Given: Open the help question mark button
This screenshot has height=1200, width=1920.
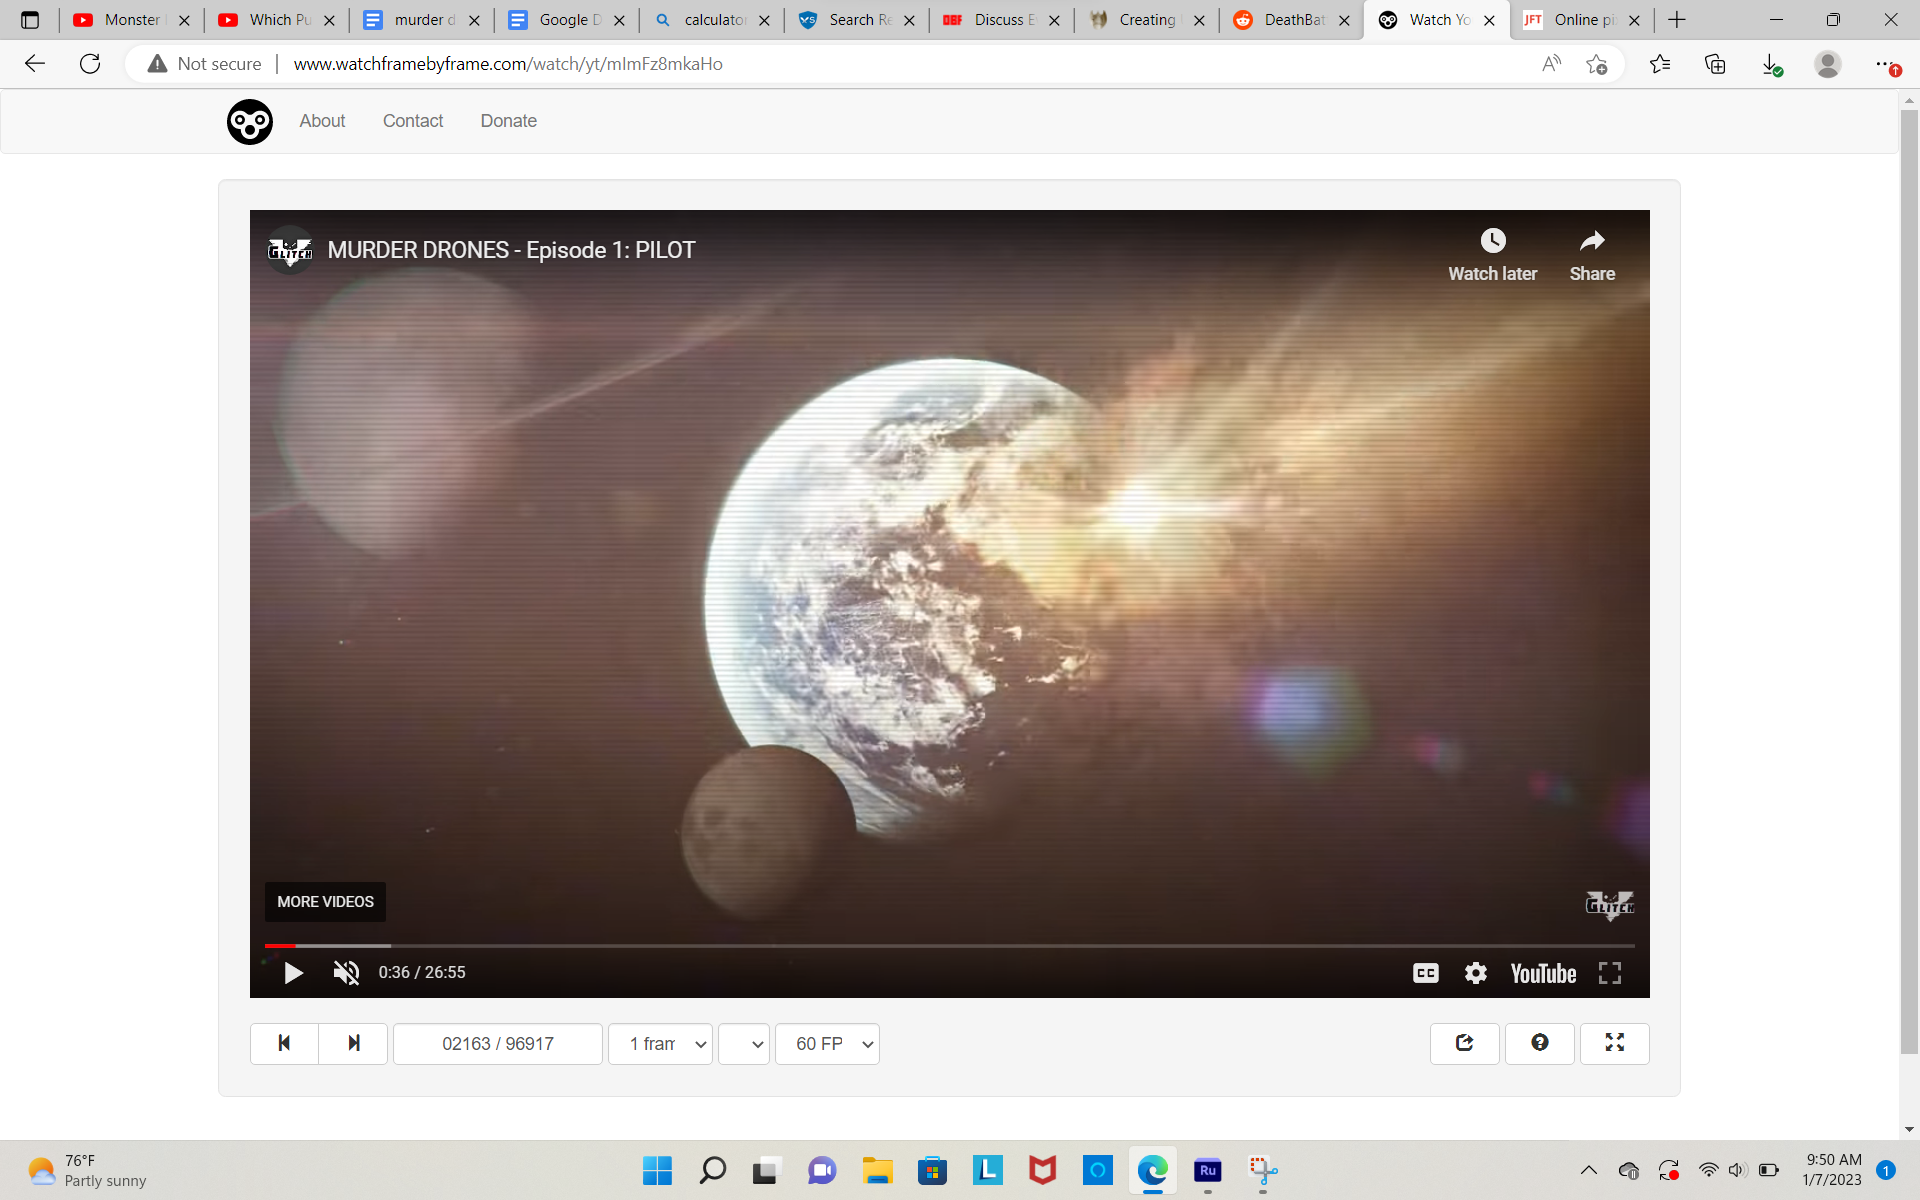Looking at the screenshot, I should pos(1540,1043).
